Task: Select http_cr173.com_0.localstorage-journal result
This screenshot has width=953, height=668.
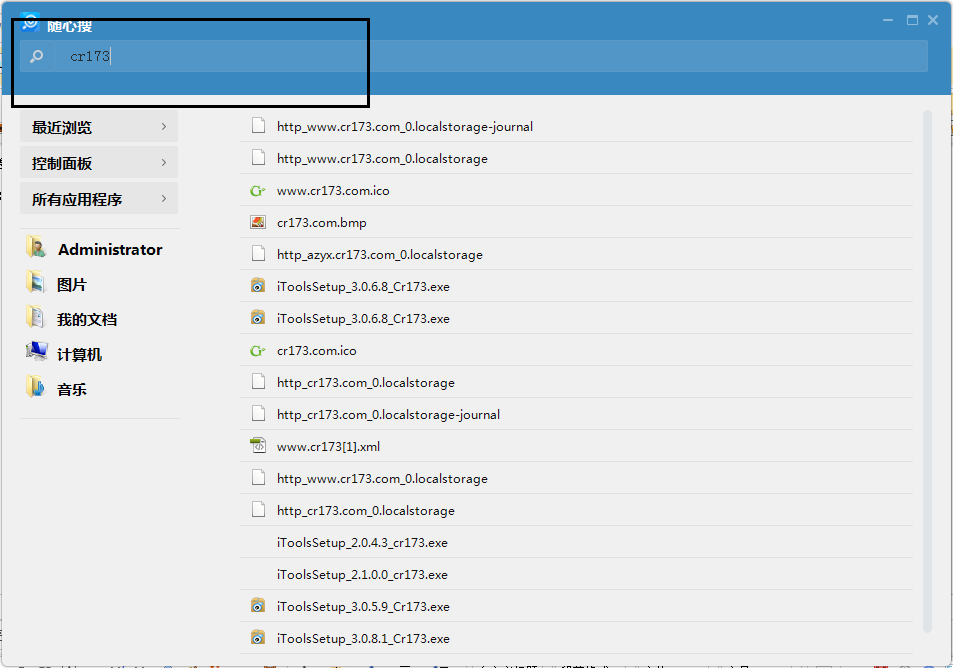Action: tap(576, 414)
